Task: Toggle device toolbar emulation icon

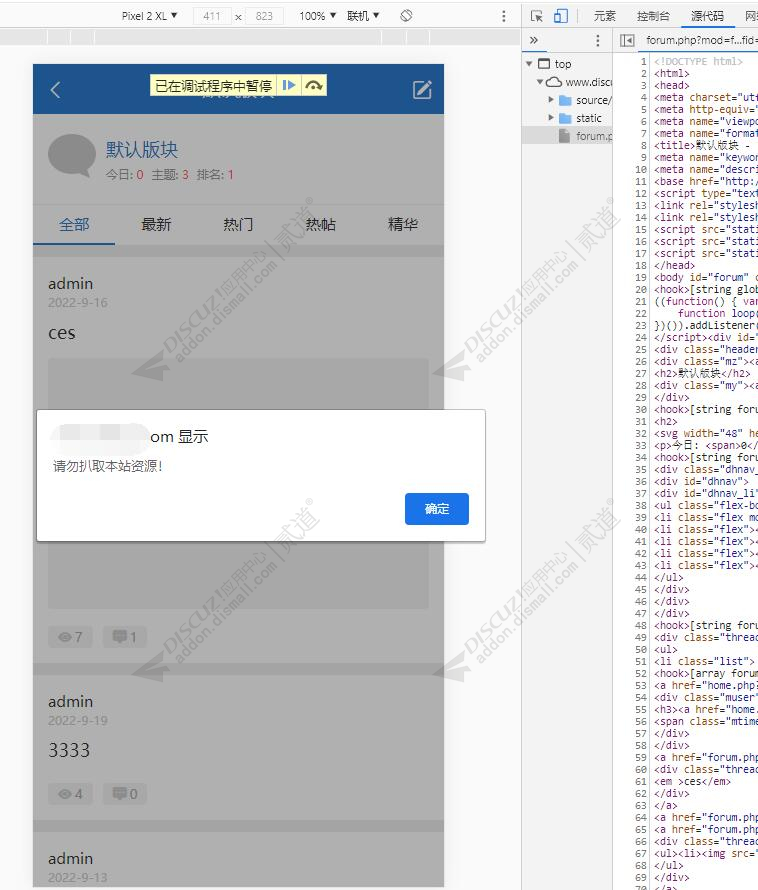Action: tap(561, 16)
